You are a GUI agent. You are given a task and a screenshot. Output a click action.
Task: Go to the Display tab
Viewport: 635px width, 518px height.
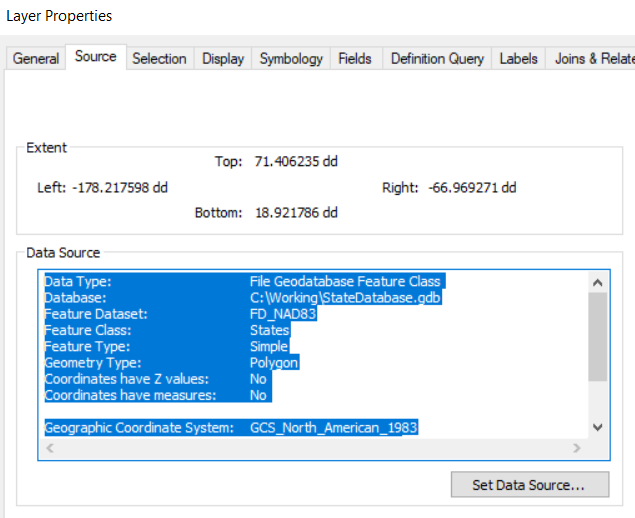tap(223, 59)
